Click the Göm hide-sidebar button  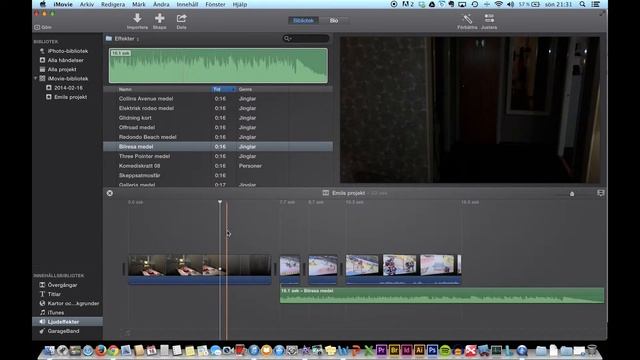pyautogui.click(x=43, y=27)
